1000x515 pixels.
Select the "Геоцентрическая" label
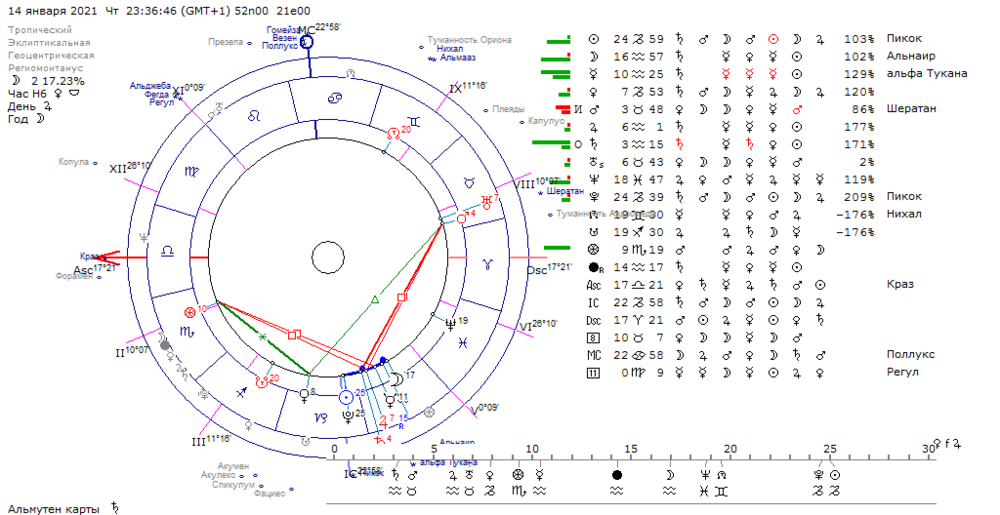click(x=51, y=55)
